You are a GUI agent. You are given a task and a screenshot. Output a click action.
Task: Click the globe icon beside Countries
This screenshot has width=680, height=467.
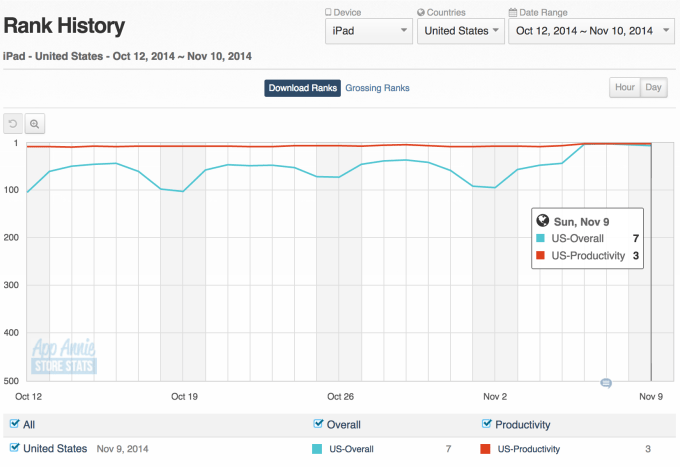coord(420,12)
